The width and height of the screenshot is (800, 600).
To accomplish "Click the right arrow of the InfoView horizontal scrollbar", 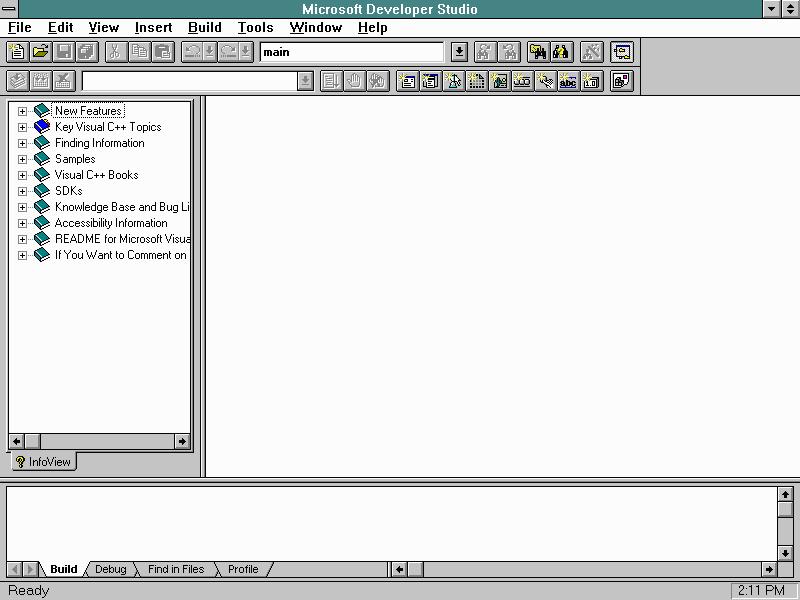I will click(x=181, y=441).
